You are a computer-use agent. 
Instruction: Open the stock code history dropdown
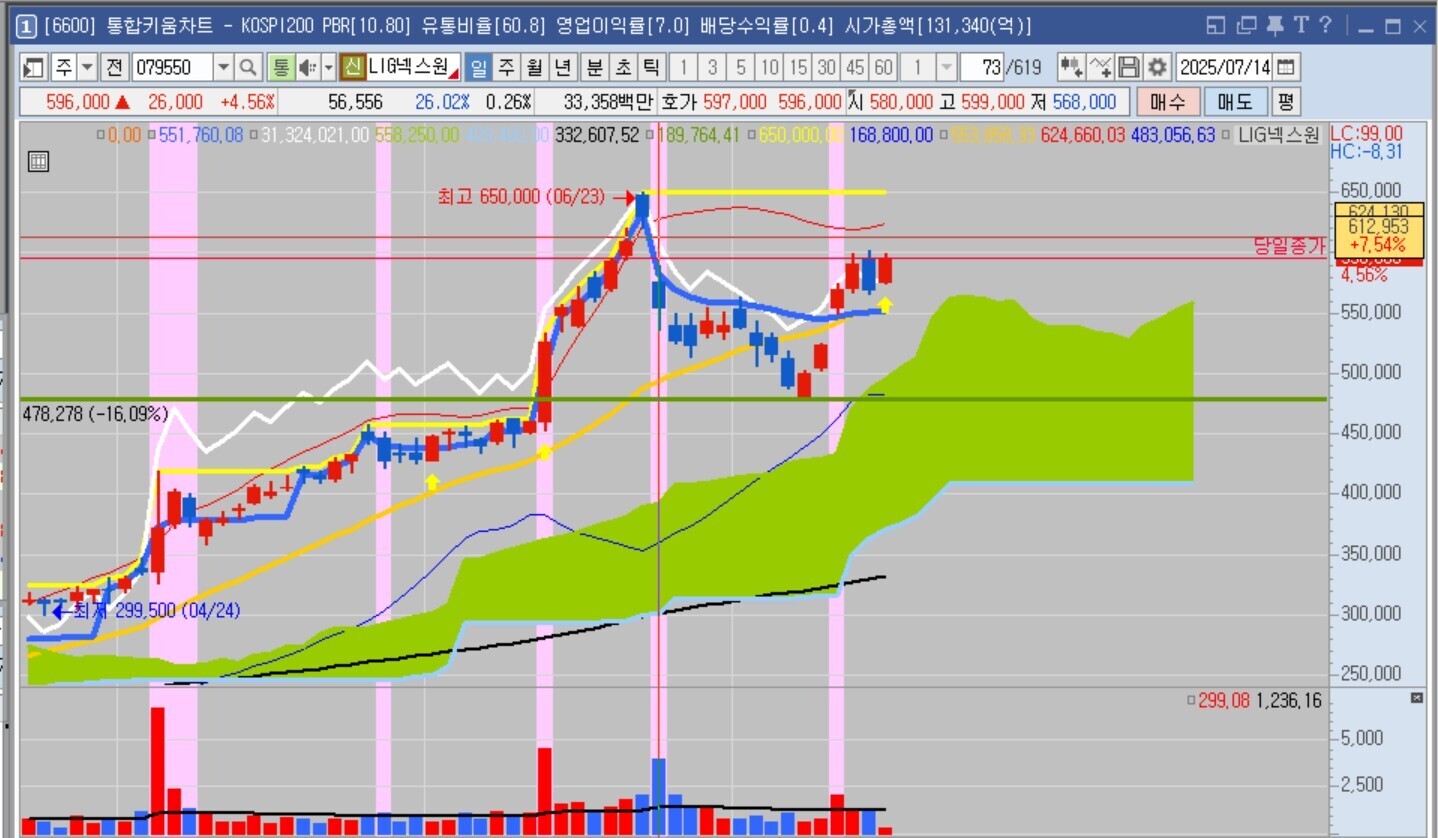pyautogui.click(x=223, y=68)
